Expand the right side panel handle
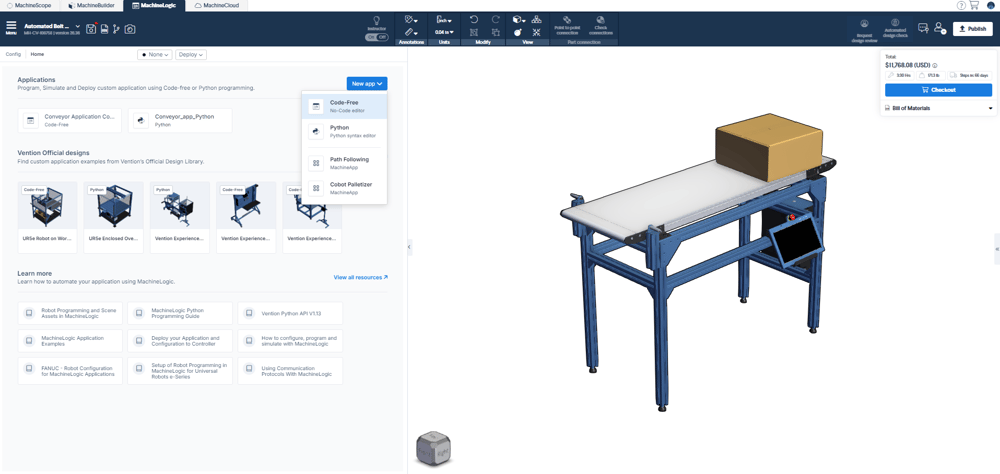 [x=997, y=249]
